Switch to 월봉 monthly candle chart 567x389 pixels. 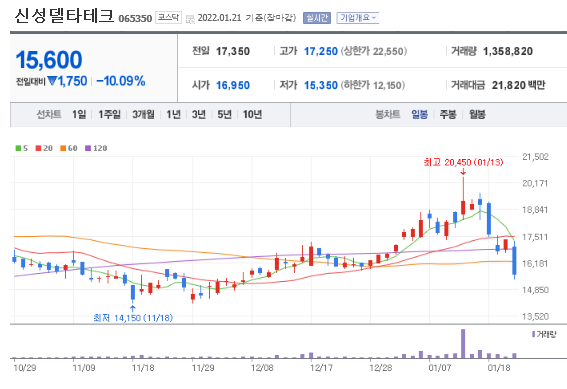477,115
